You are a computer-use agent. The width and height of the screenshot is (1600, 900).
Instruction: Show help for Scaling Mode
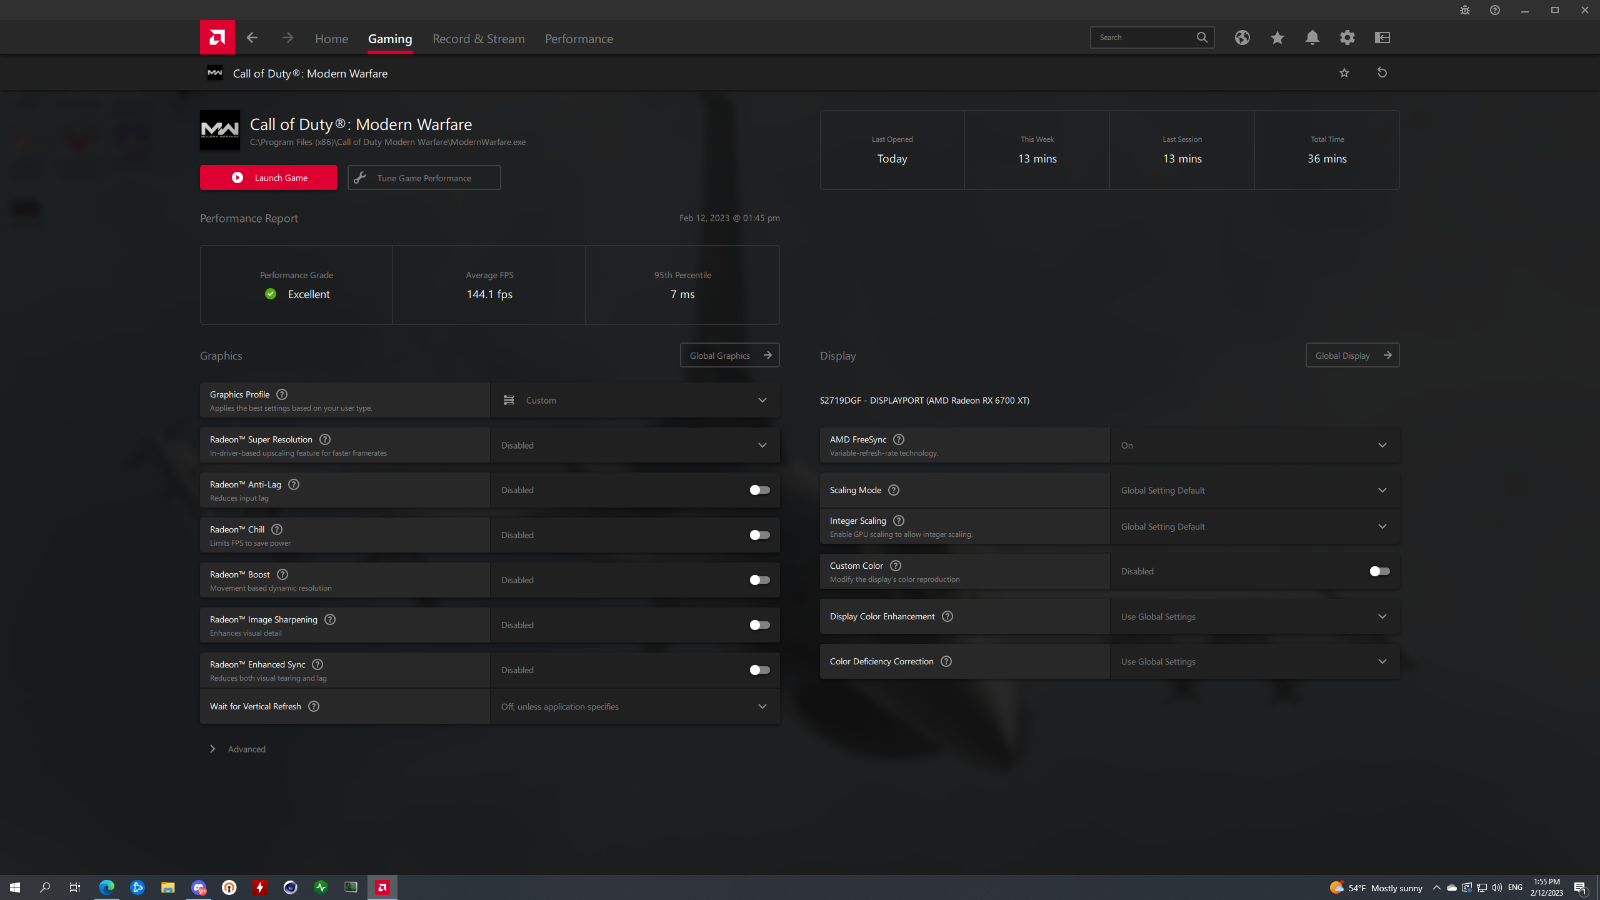[894, 490]
